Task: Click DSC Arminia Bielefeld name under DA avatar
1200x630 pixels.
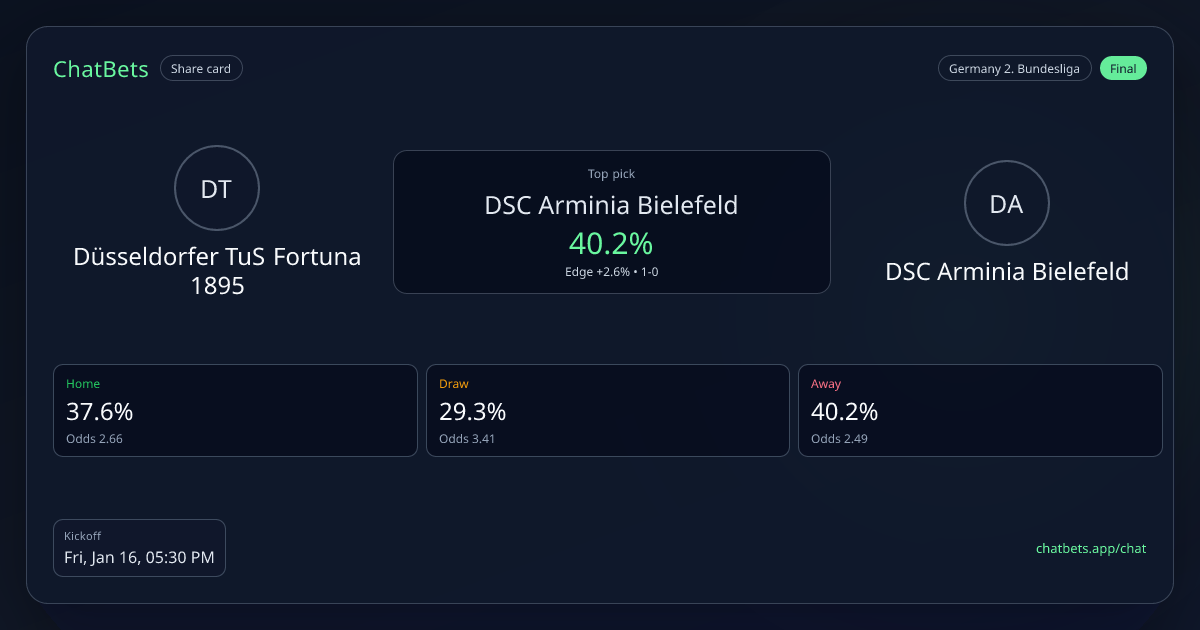Action: click(x=1006, y=271)
